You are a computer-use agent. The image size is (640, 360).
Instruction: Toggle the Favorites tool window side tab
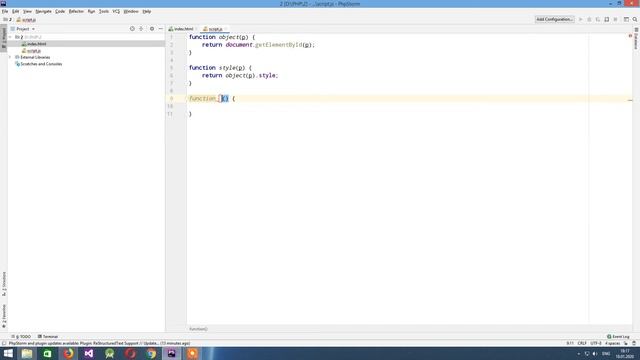[x=4, y=316]
